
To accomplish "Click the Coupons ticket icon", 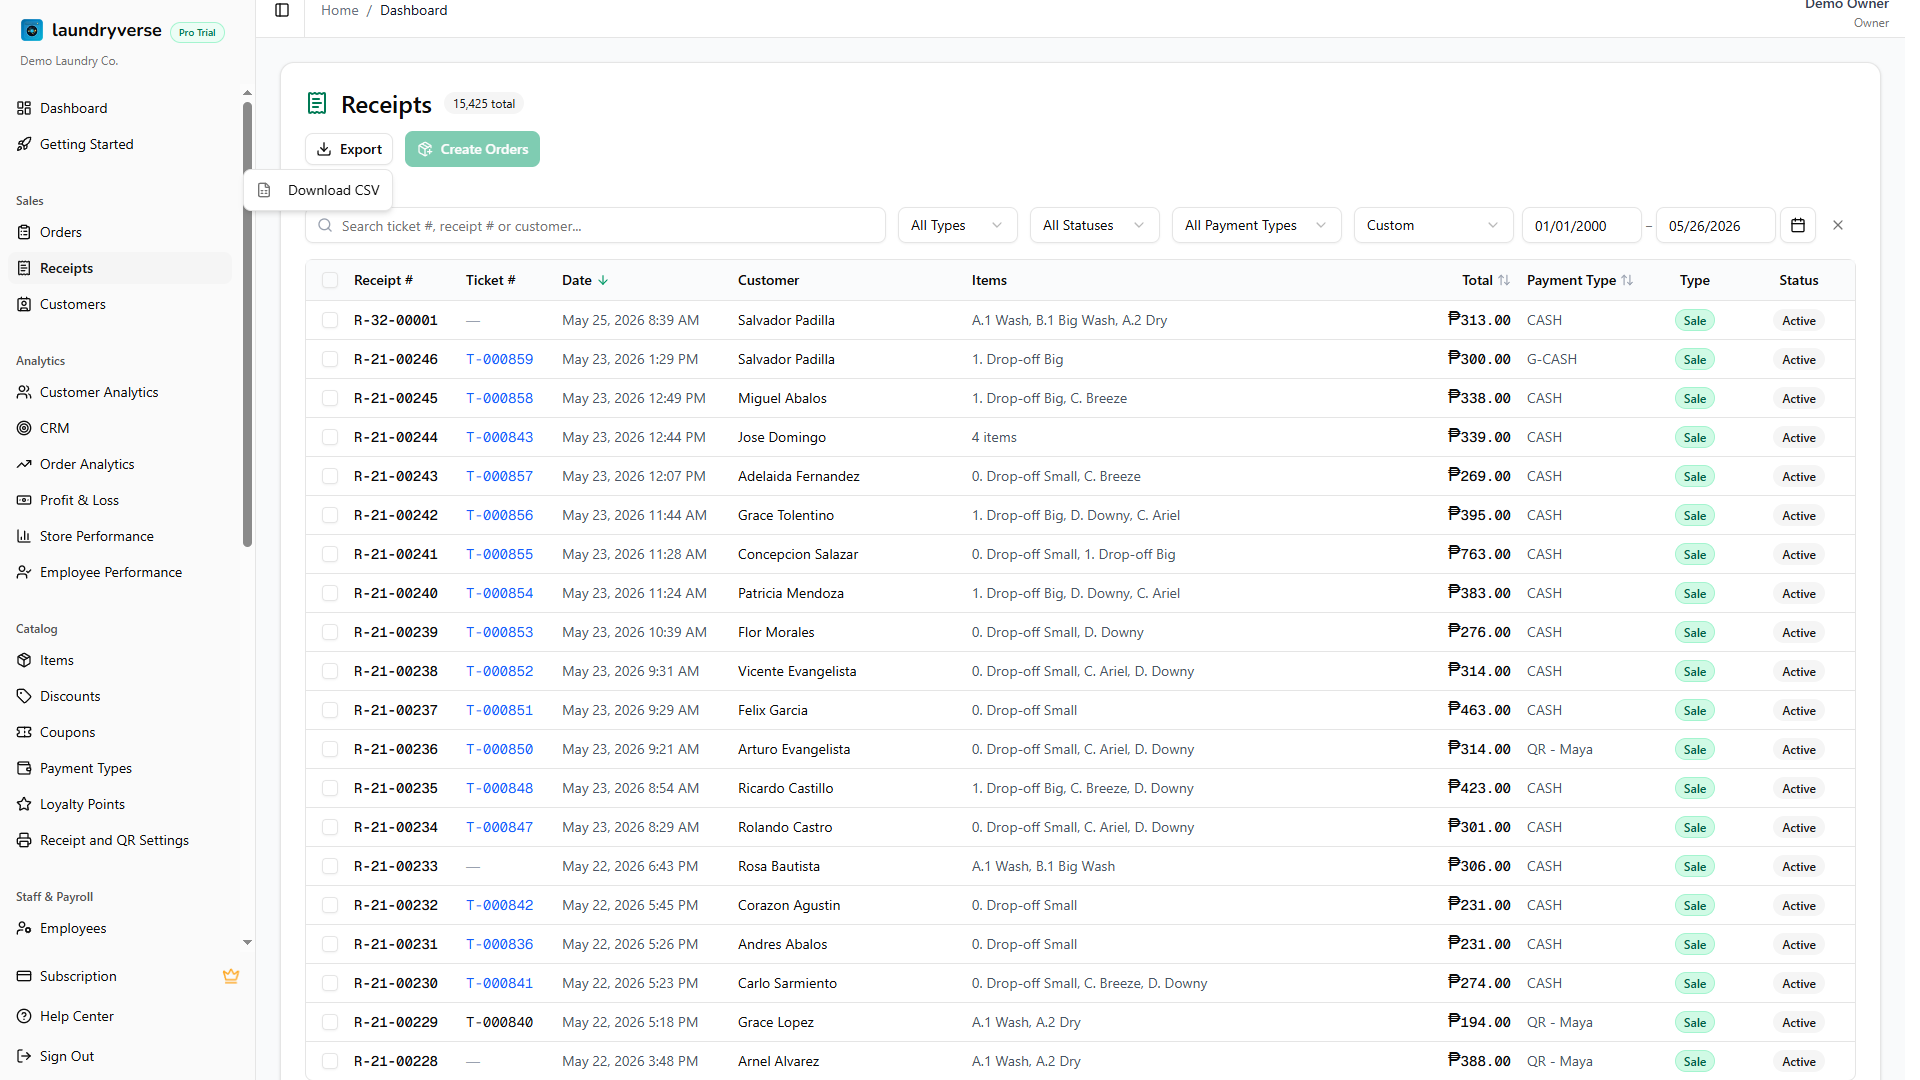I will [x=24, y=732].
